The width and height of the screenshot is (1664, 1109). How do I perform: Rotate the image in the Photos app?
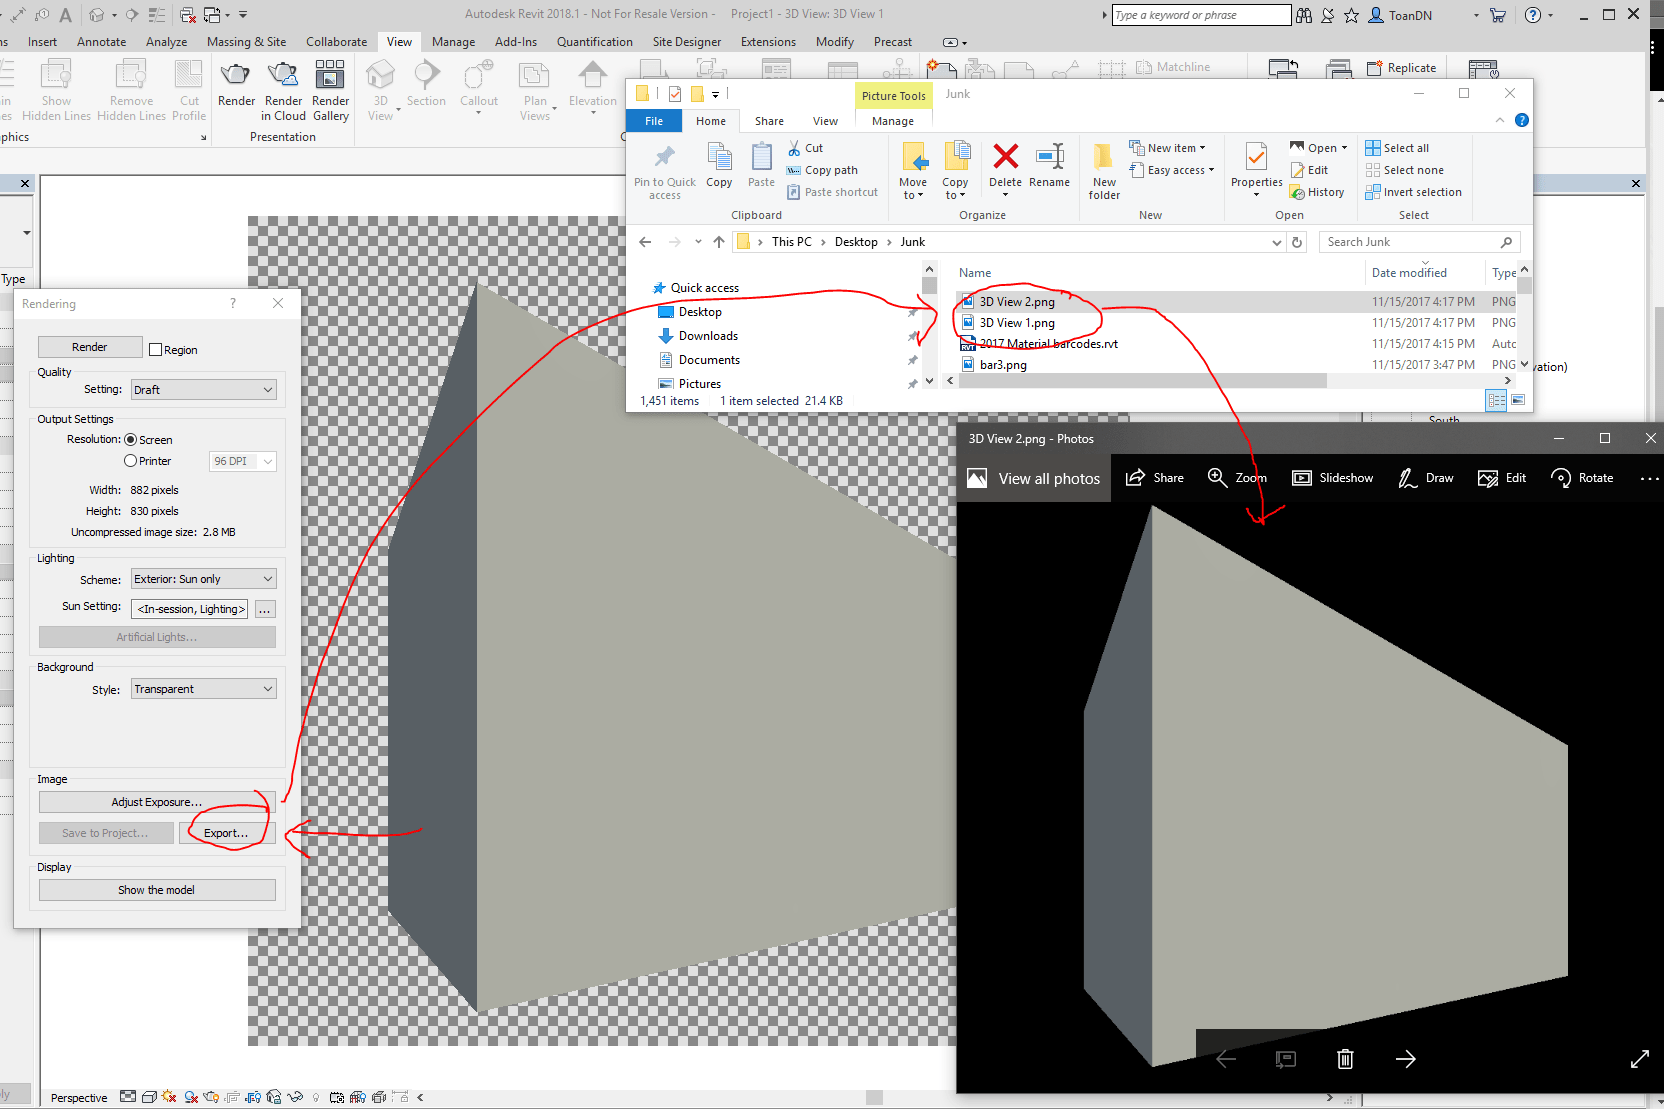(1581, 478)
